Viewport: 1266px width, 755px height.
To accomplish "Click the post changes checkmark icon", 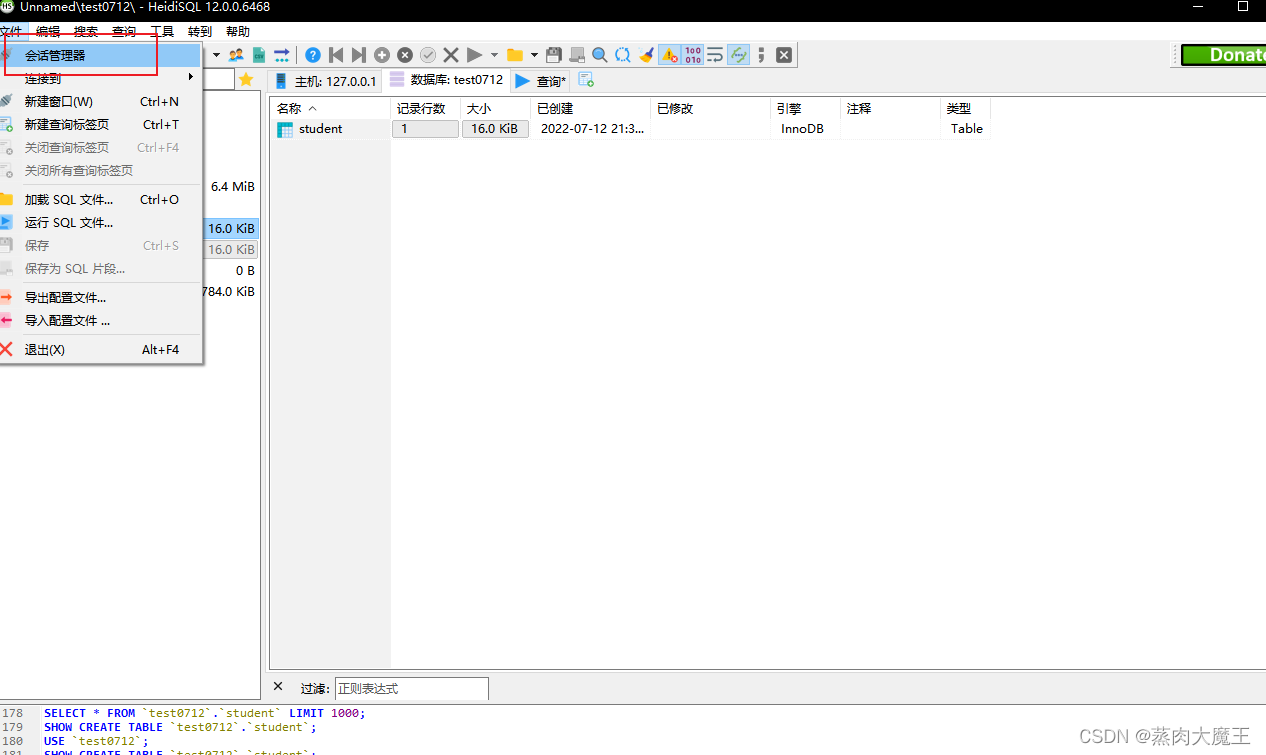I will pos(428,55).
